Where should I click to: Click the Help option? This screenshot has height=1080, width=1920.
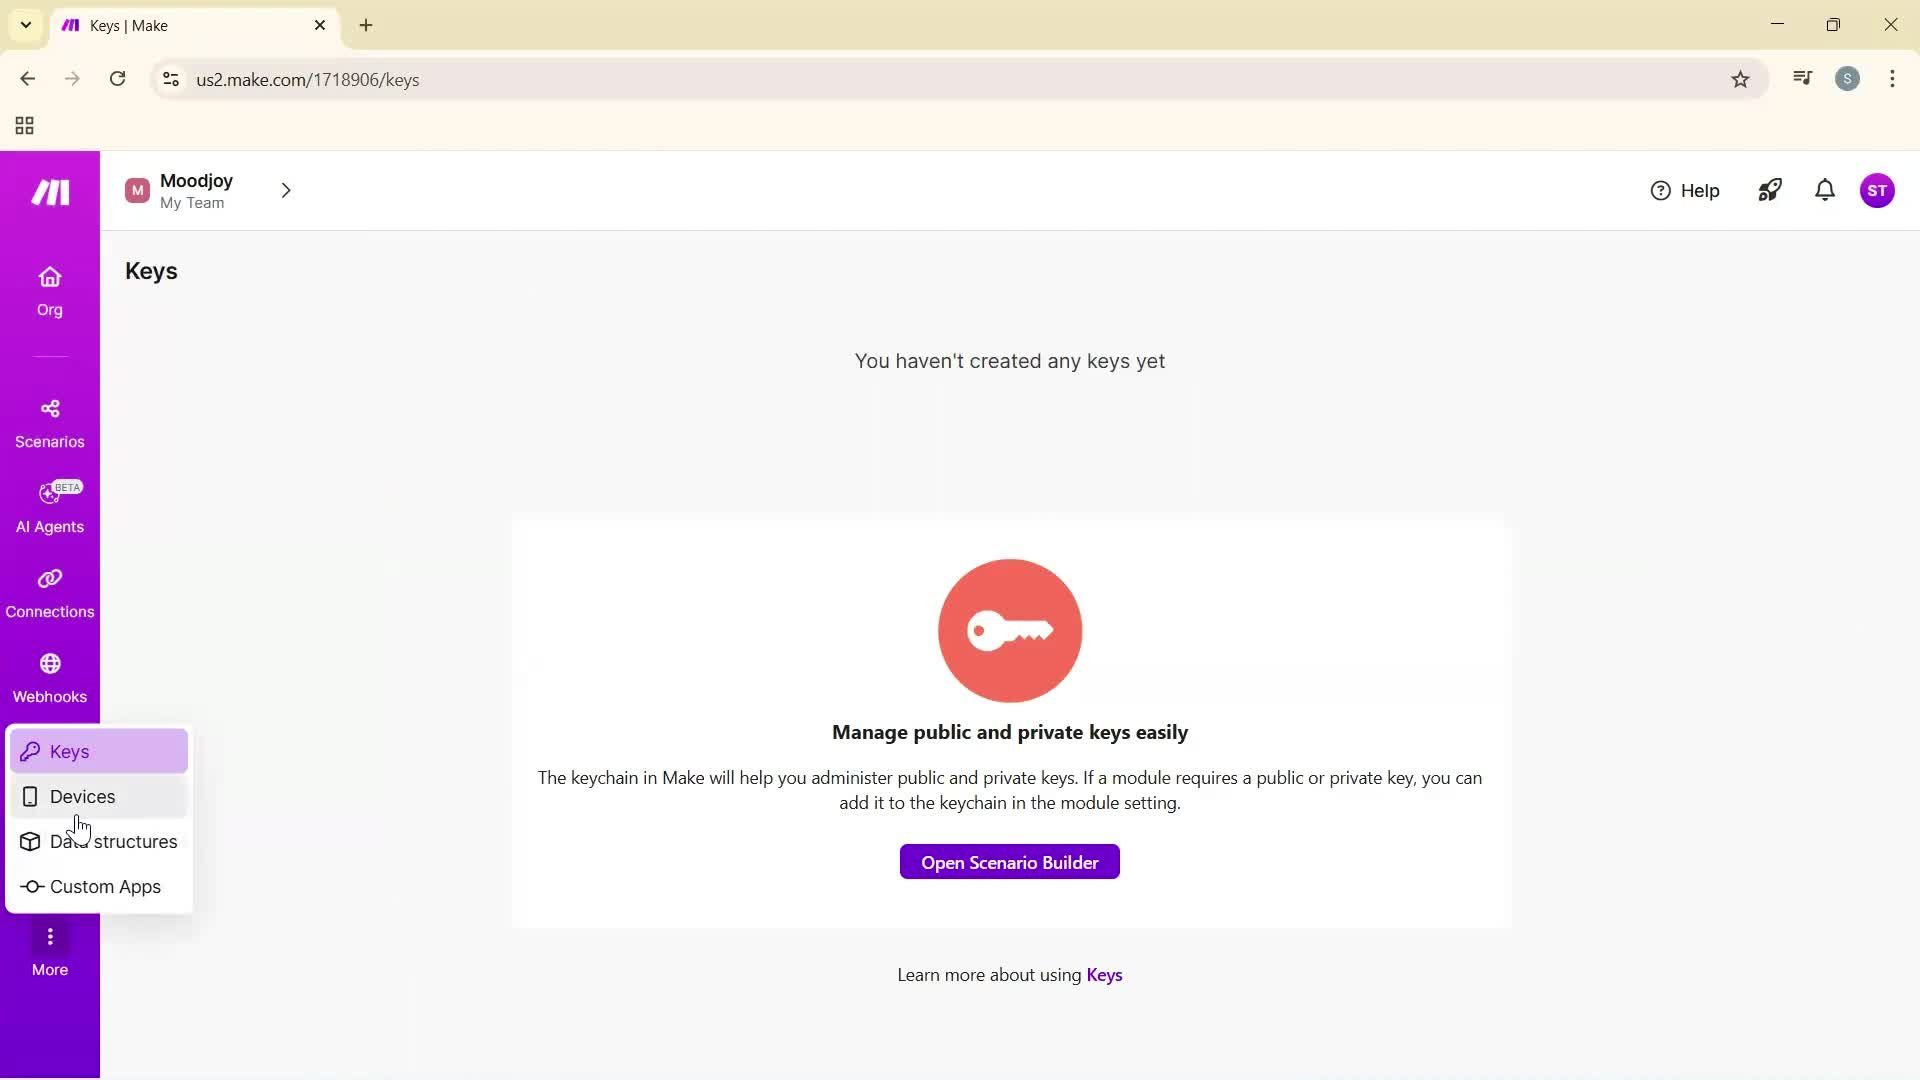[1686, 190]
